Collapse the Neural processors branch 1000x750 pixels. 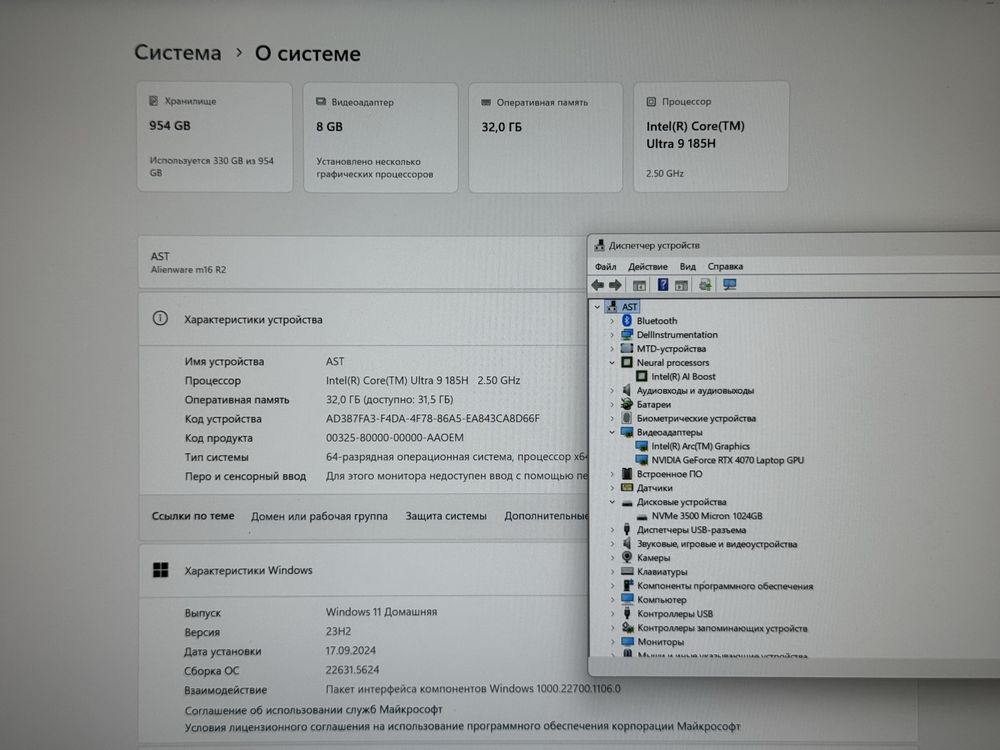pyautogui.click(x=612, y=362)
